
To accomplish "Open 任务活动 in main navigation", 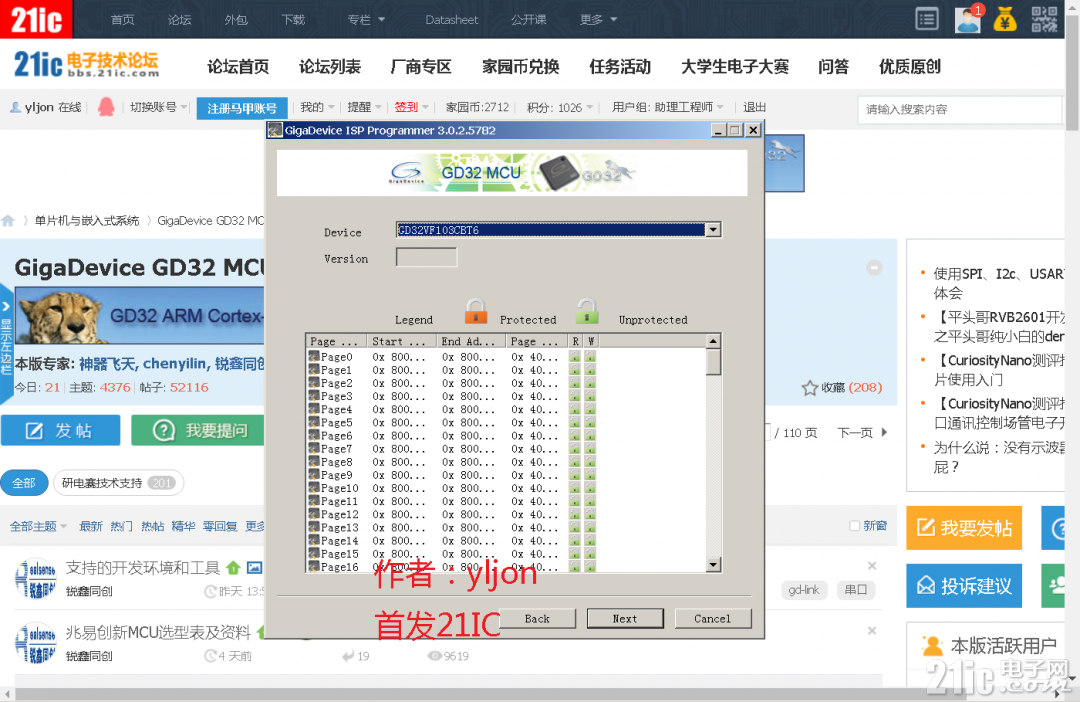I will point(620,67).
